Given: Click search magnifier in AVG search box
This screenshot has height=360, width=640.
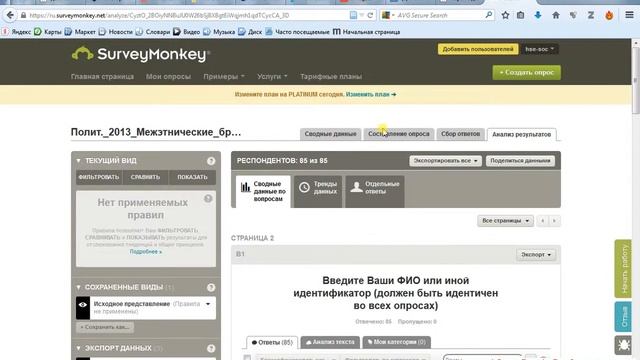Looking at the screenshot, I should pos(489,16).
